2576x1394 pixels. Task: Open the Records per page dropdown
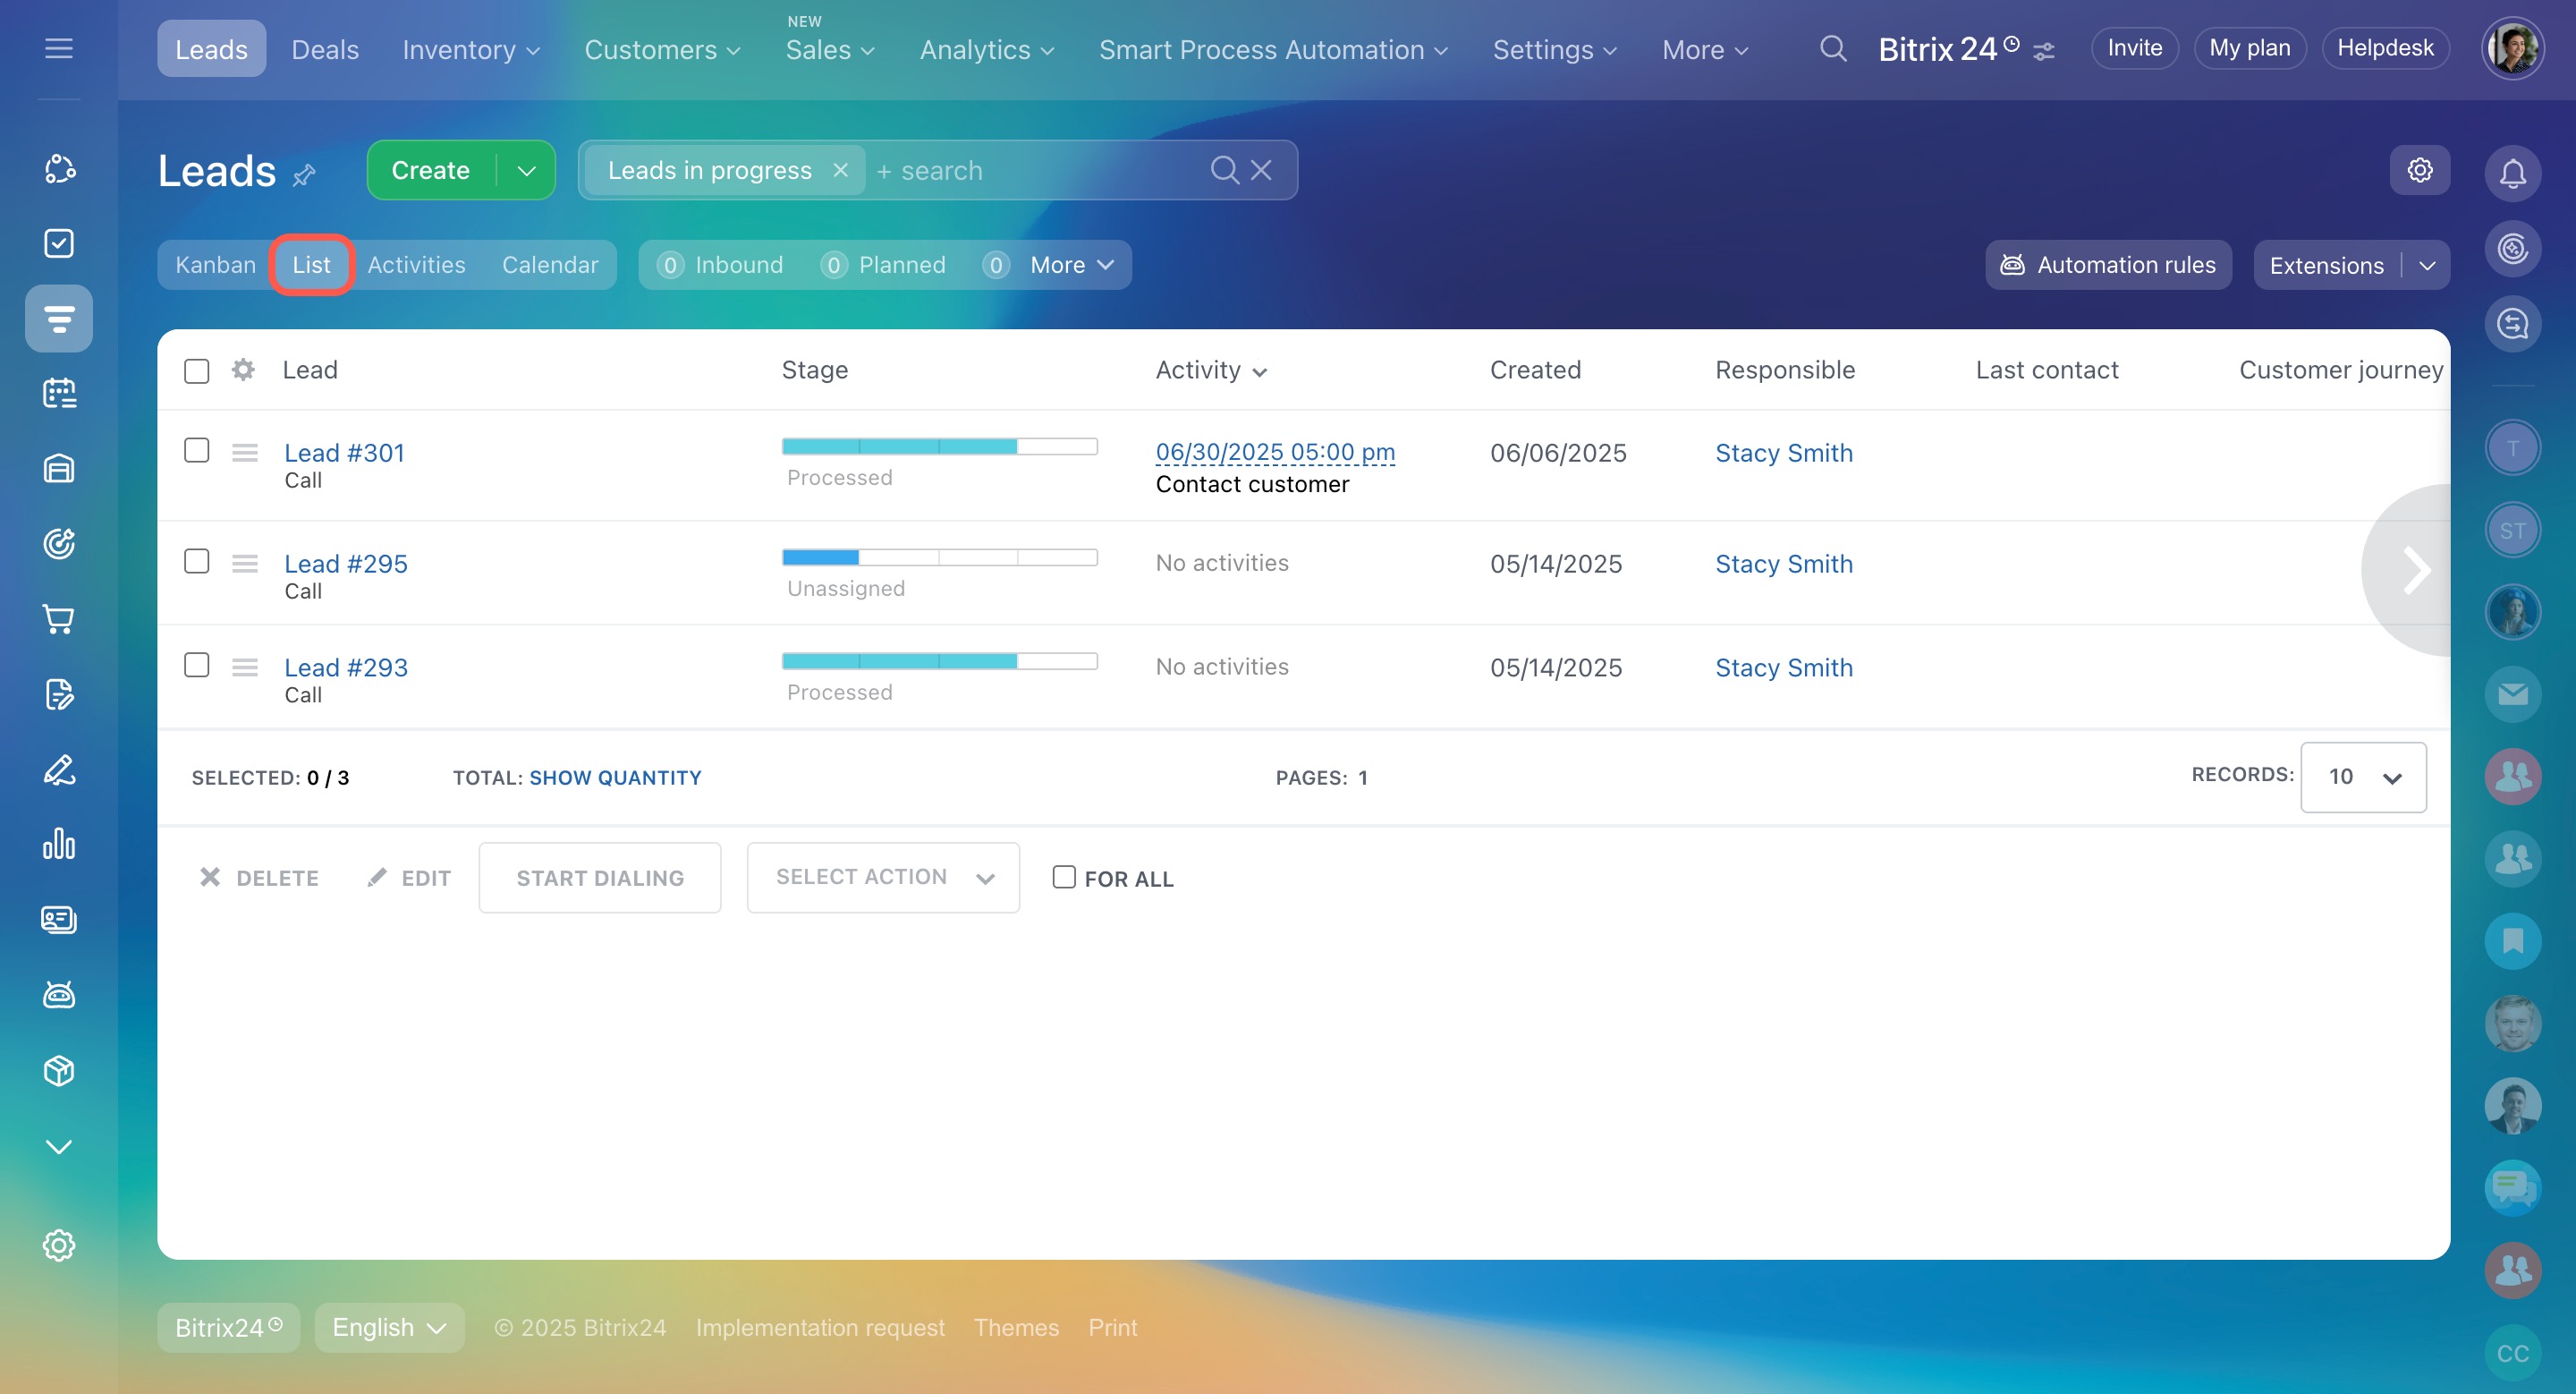click(x=2362, y=777)
